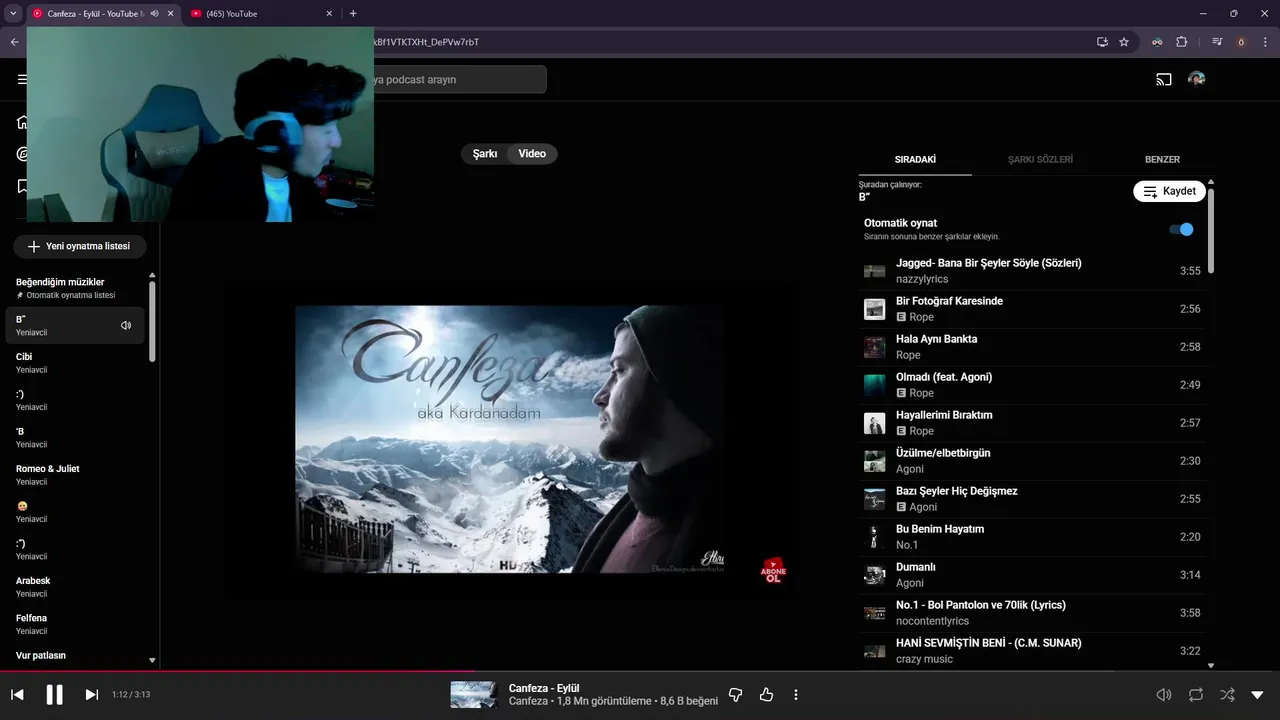Click player bar song thumbnail
This screenshot has height=720, width=1280.
(474, 694)
